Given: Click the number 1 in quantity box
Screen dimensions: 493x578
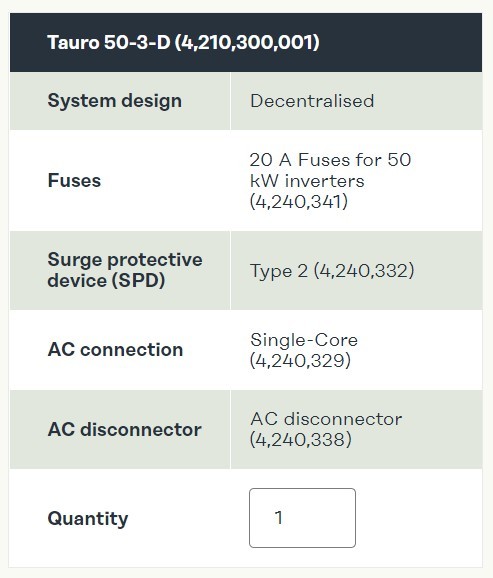Looking at the screenshot, I should coord(279,518).
